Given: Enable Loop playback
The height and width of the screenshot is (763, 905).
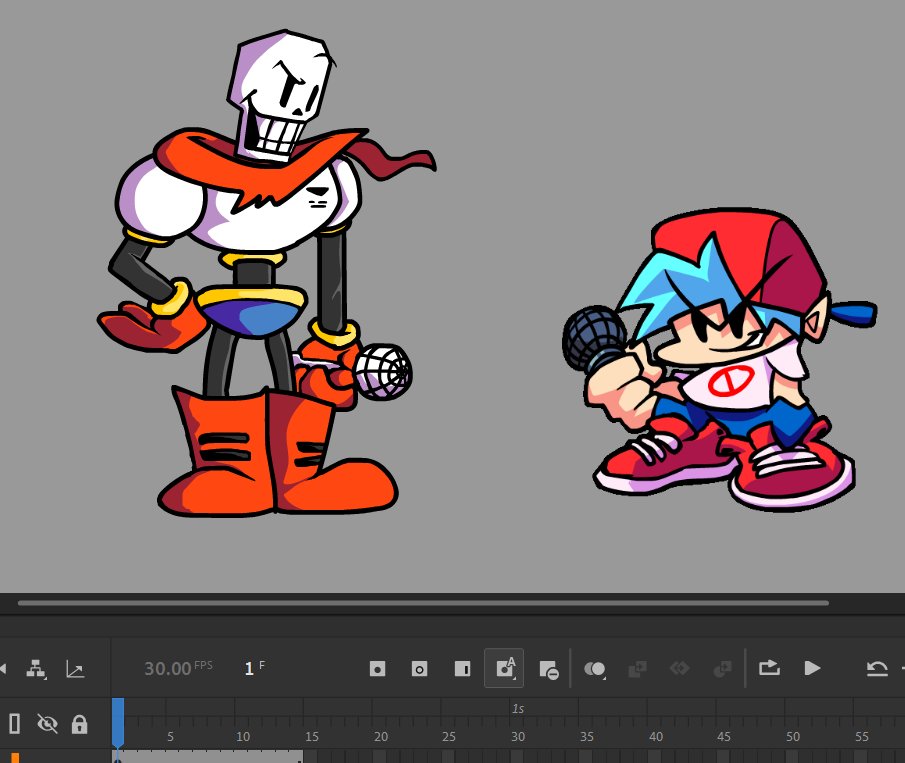Looking at the screenshot, I should [770, 668].
